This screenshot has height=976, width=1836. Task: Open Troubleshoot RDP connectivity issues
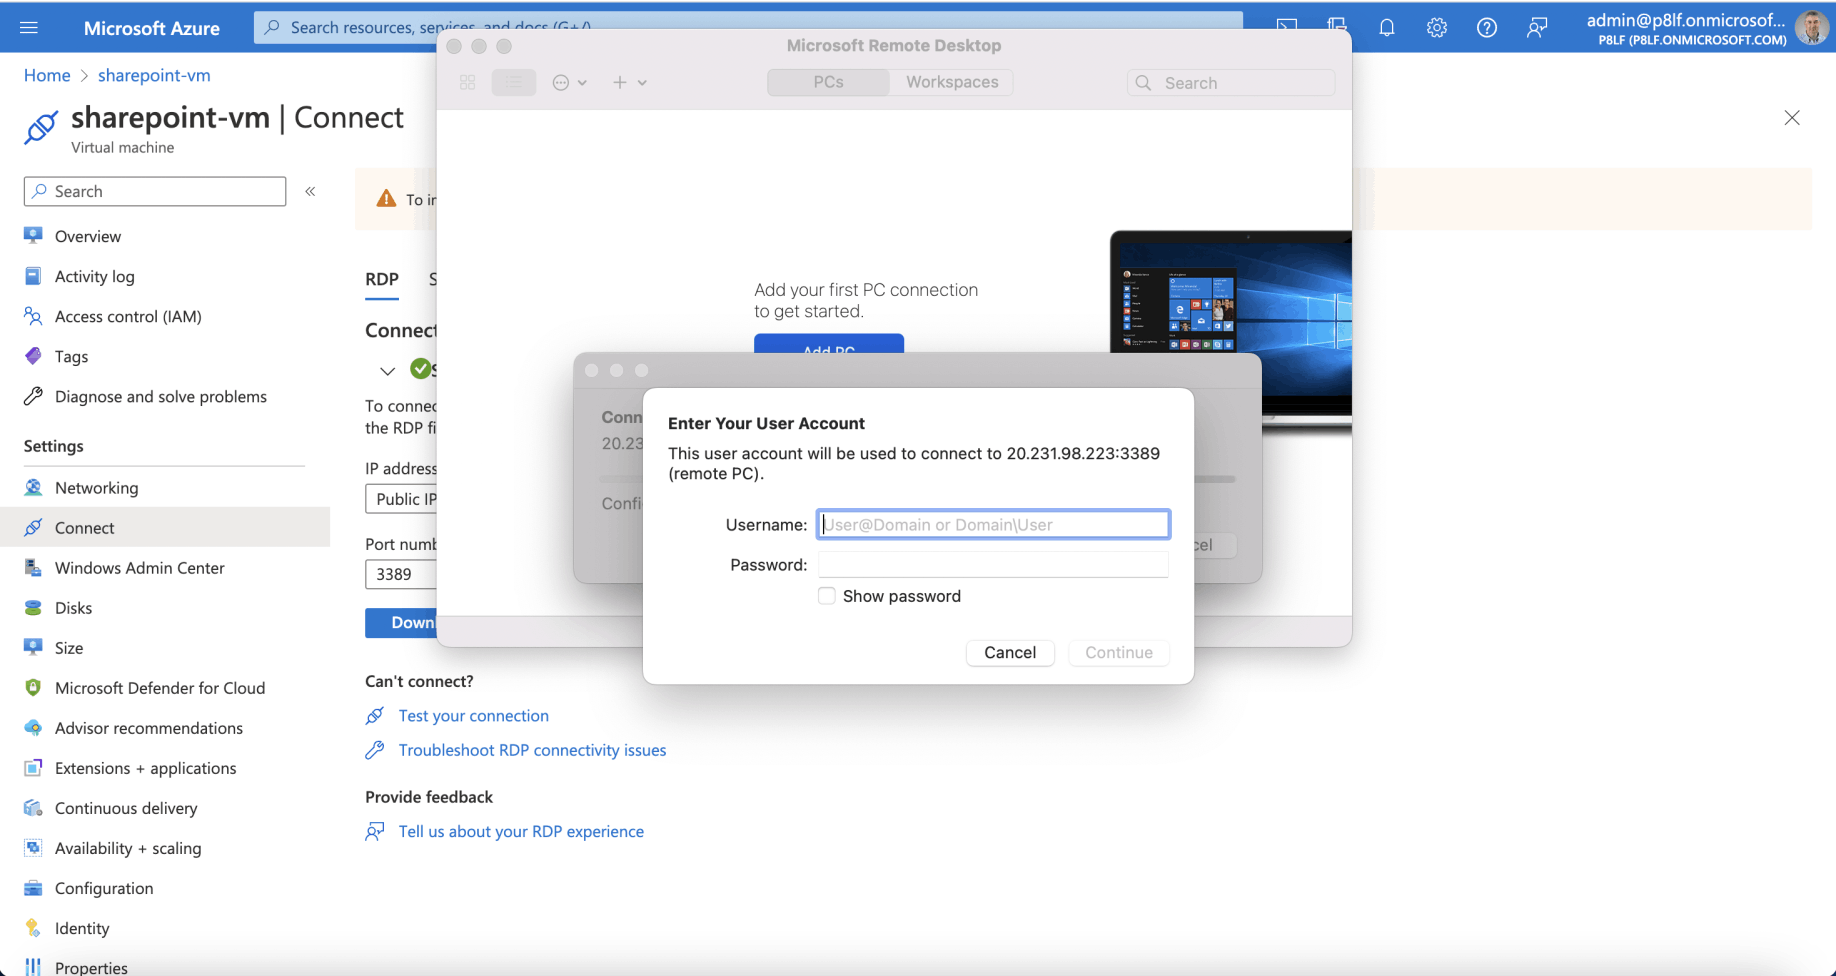point(532,749)
